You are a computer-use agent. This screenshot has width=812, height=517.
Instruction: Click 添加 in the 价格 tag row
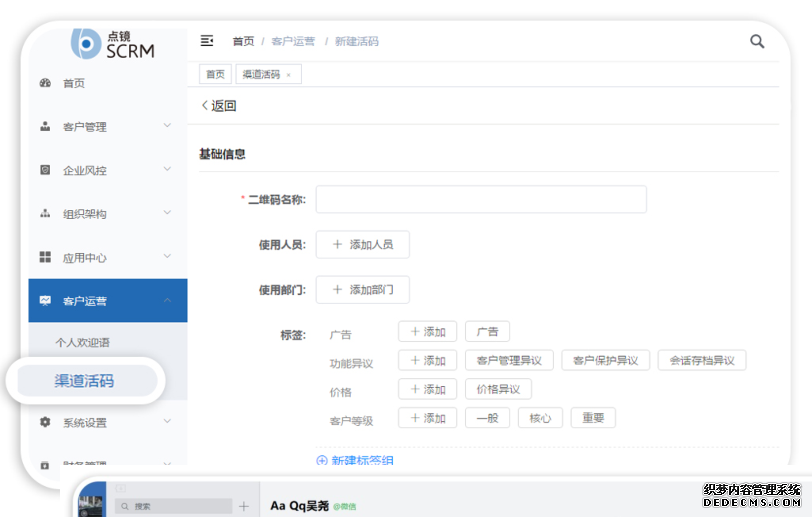428,390
